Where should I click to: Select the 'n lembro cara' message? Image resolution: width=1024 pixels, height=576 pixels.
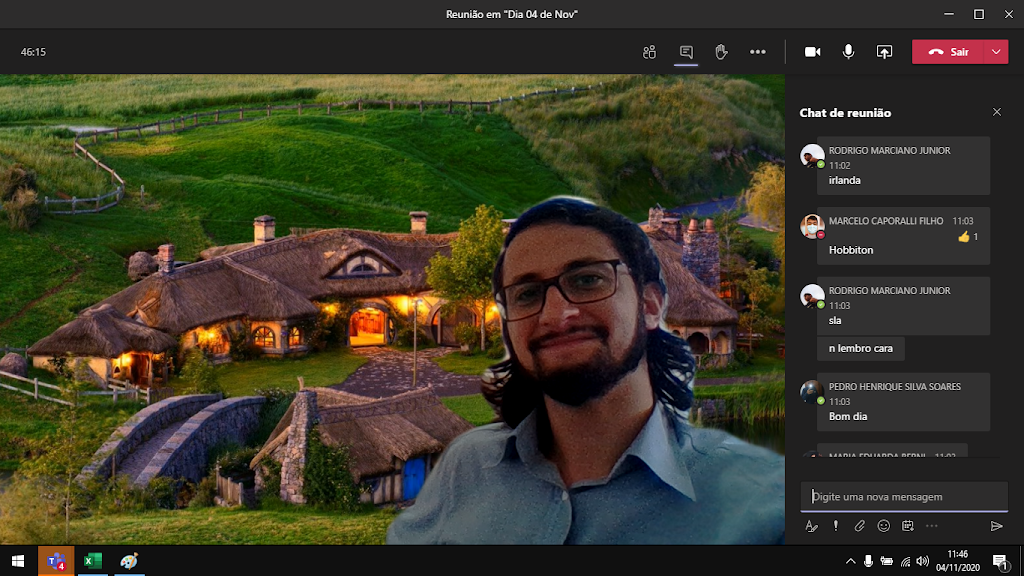click(861, 349)
